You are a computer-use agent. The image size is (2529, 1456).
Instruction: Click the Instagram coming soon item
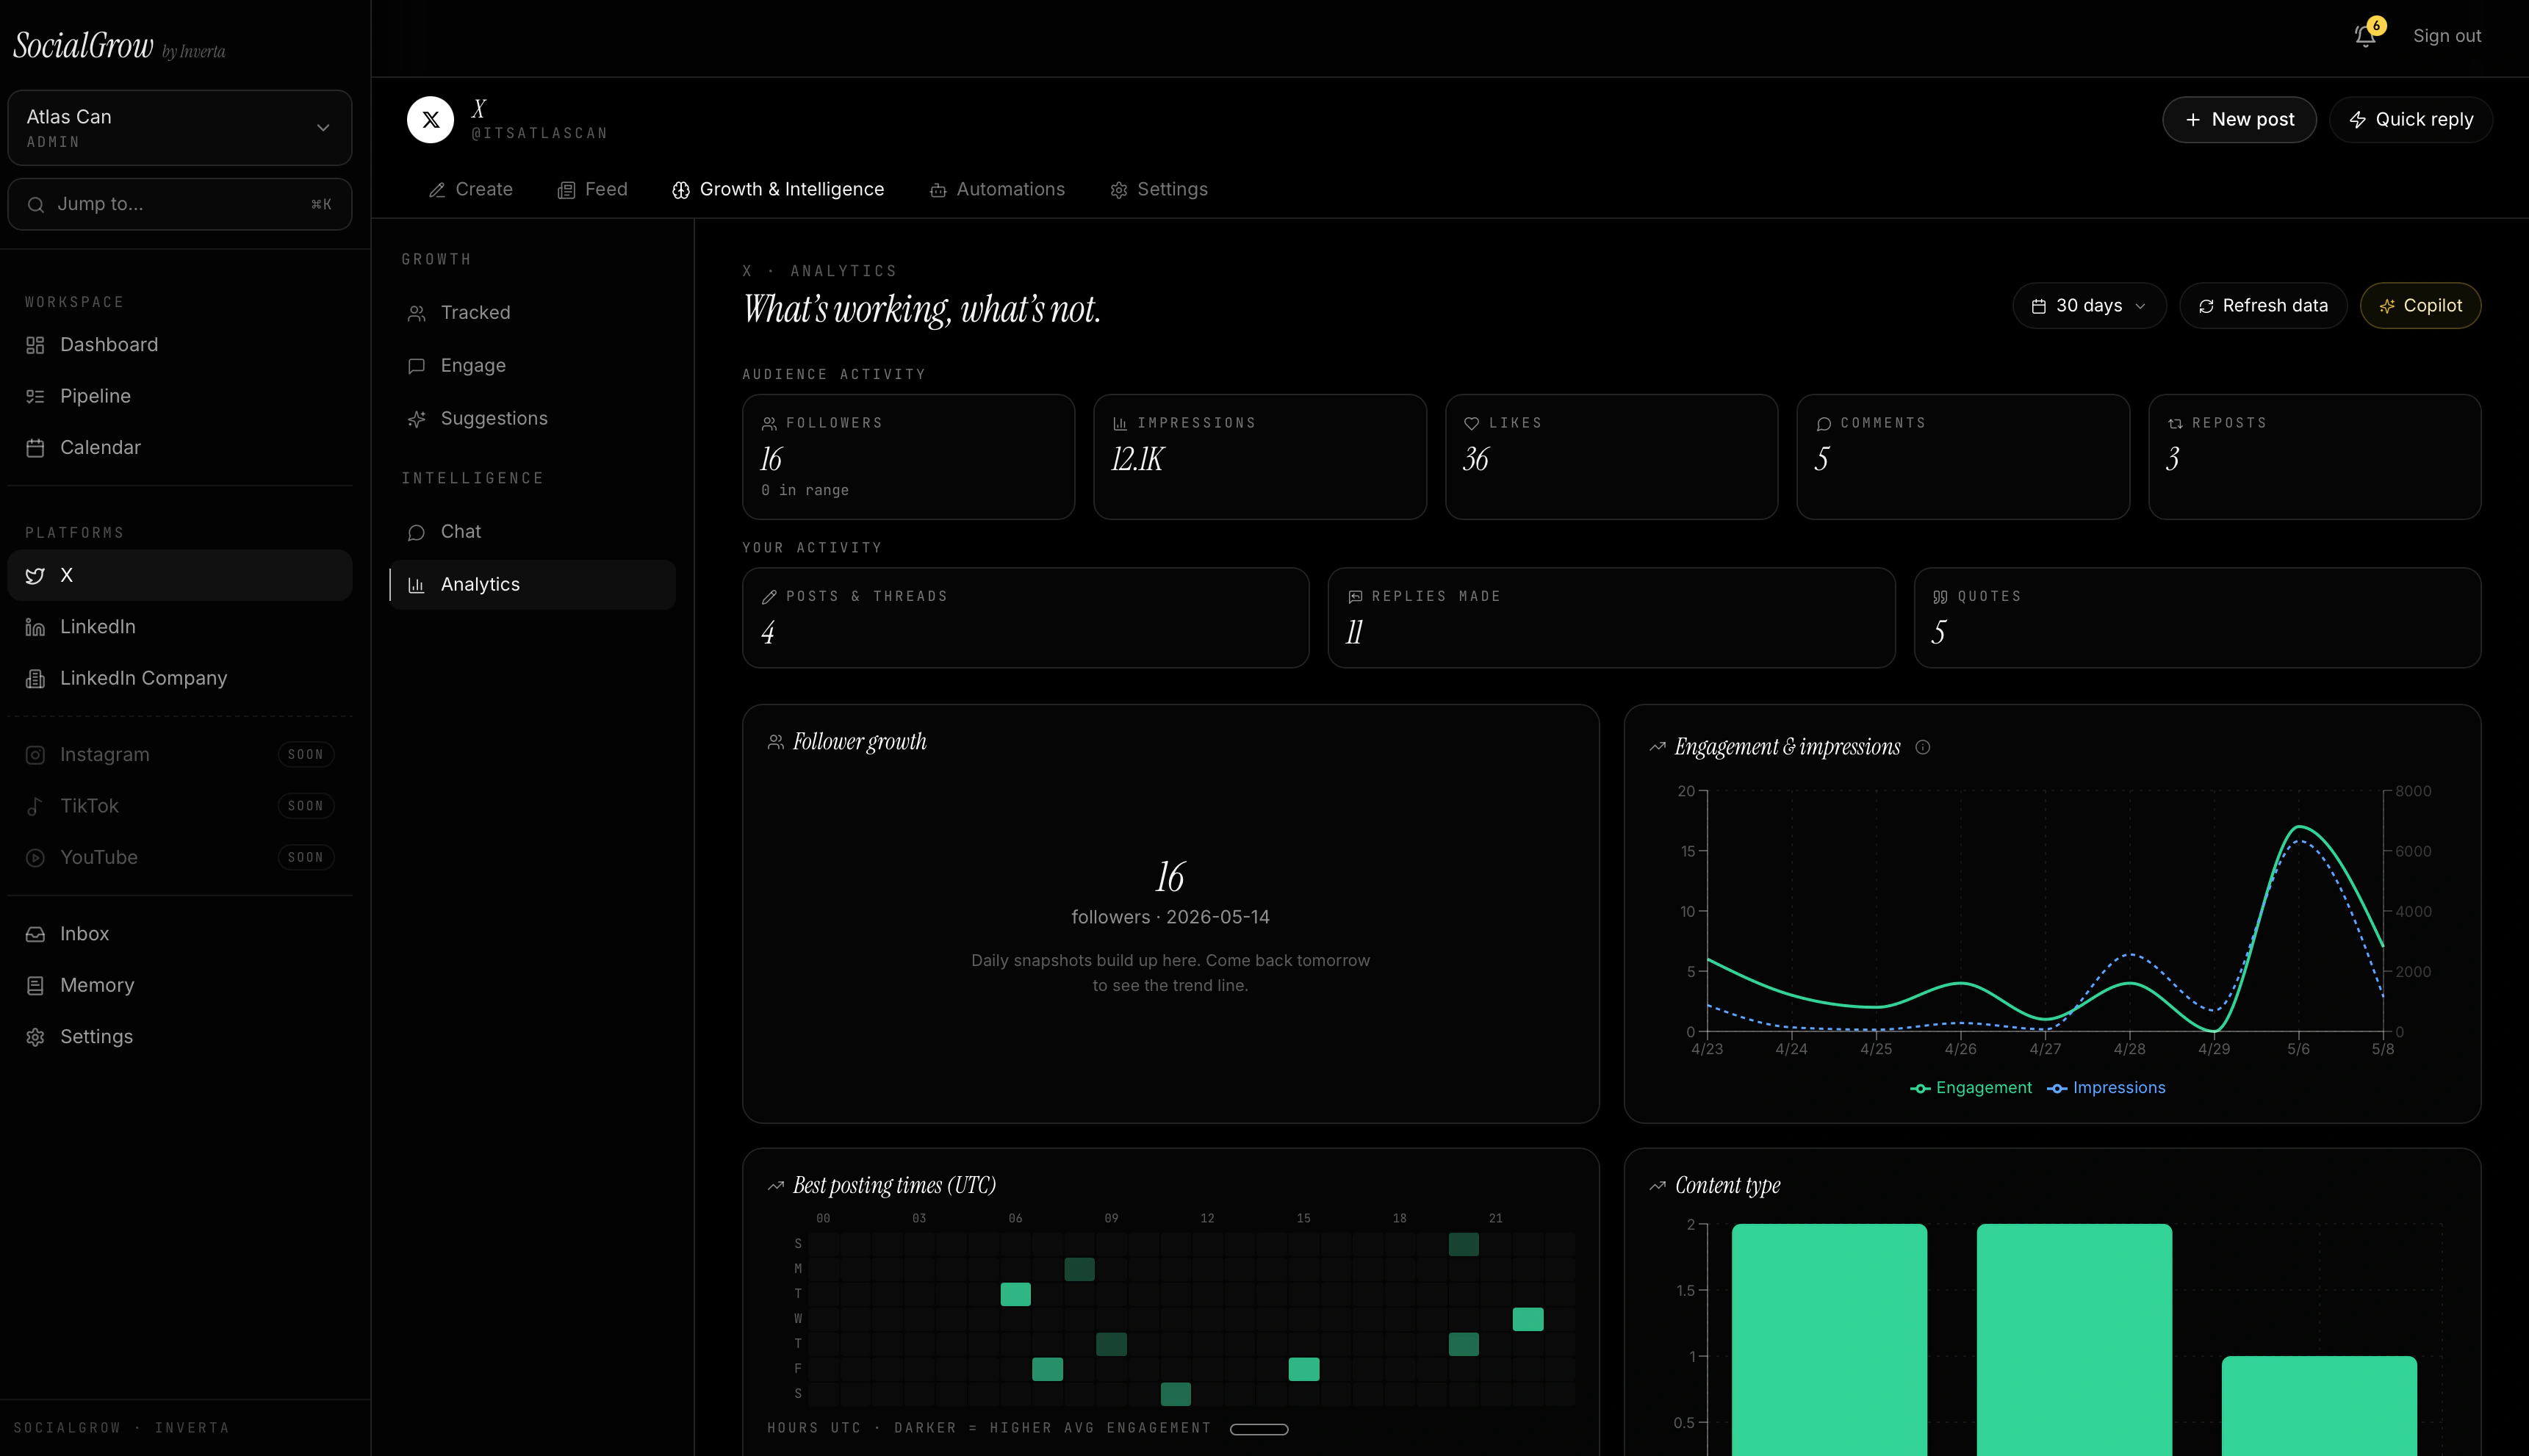coord(180,755)
